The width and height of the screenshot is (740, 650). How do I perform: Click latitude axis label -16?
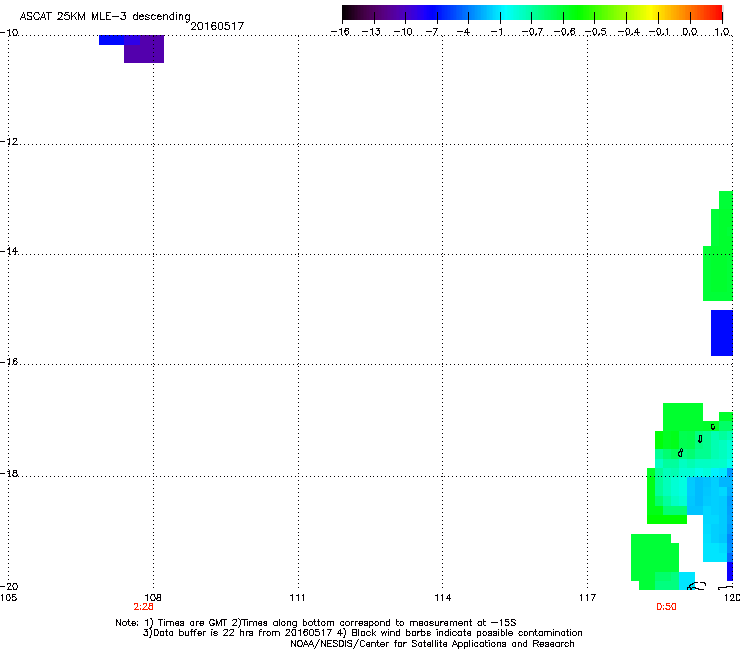tap(9, 362)
